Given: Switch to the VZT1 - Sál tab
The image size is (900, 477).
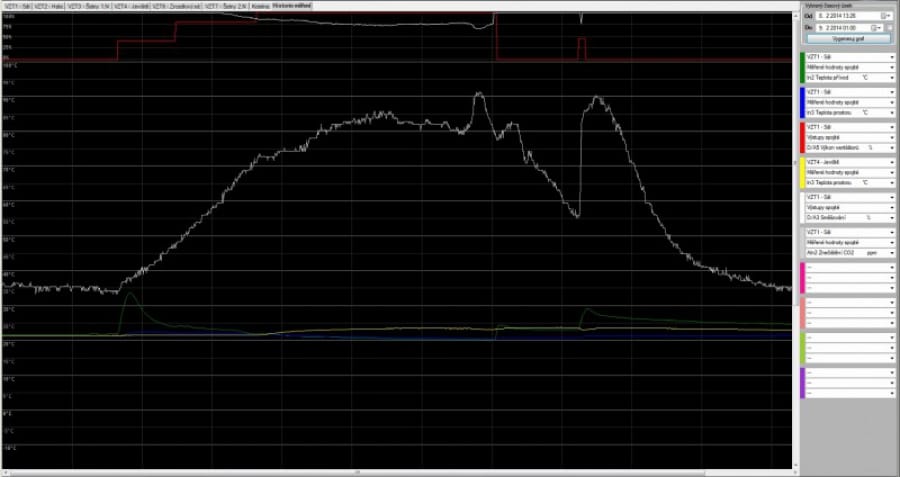Looking at the screenshot, I should pos(16,6).
